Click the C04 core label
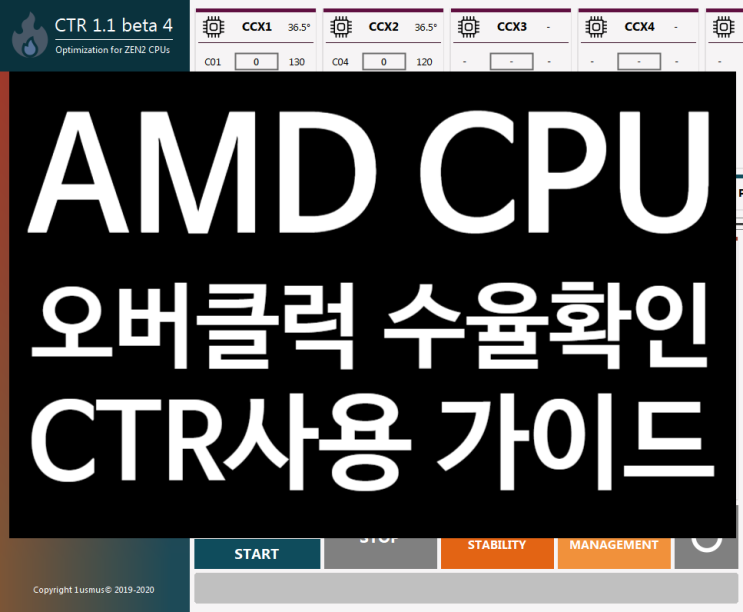743x612 pixels. click(x=340, y=62)
